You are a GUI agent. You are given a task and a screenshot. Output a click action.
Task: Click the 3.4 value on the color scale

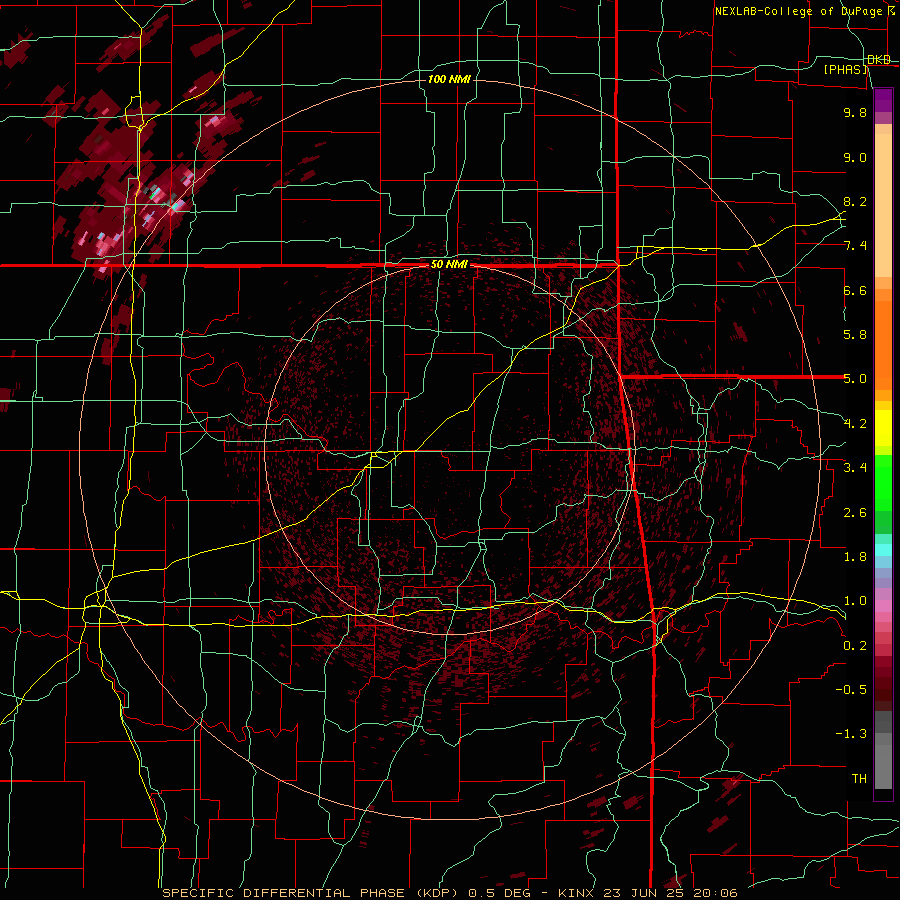tap(855, 468)
